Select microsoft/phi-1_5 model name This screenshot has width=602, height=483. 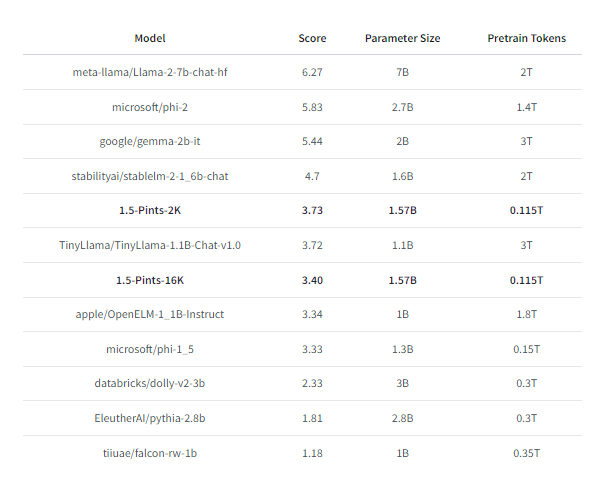(x=150, y=349)
